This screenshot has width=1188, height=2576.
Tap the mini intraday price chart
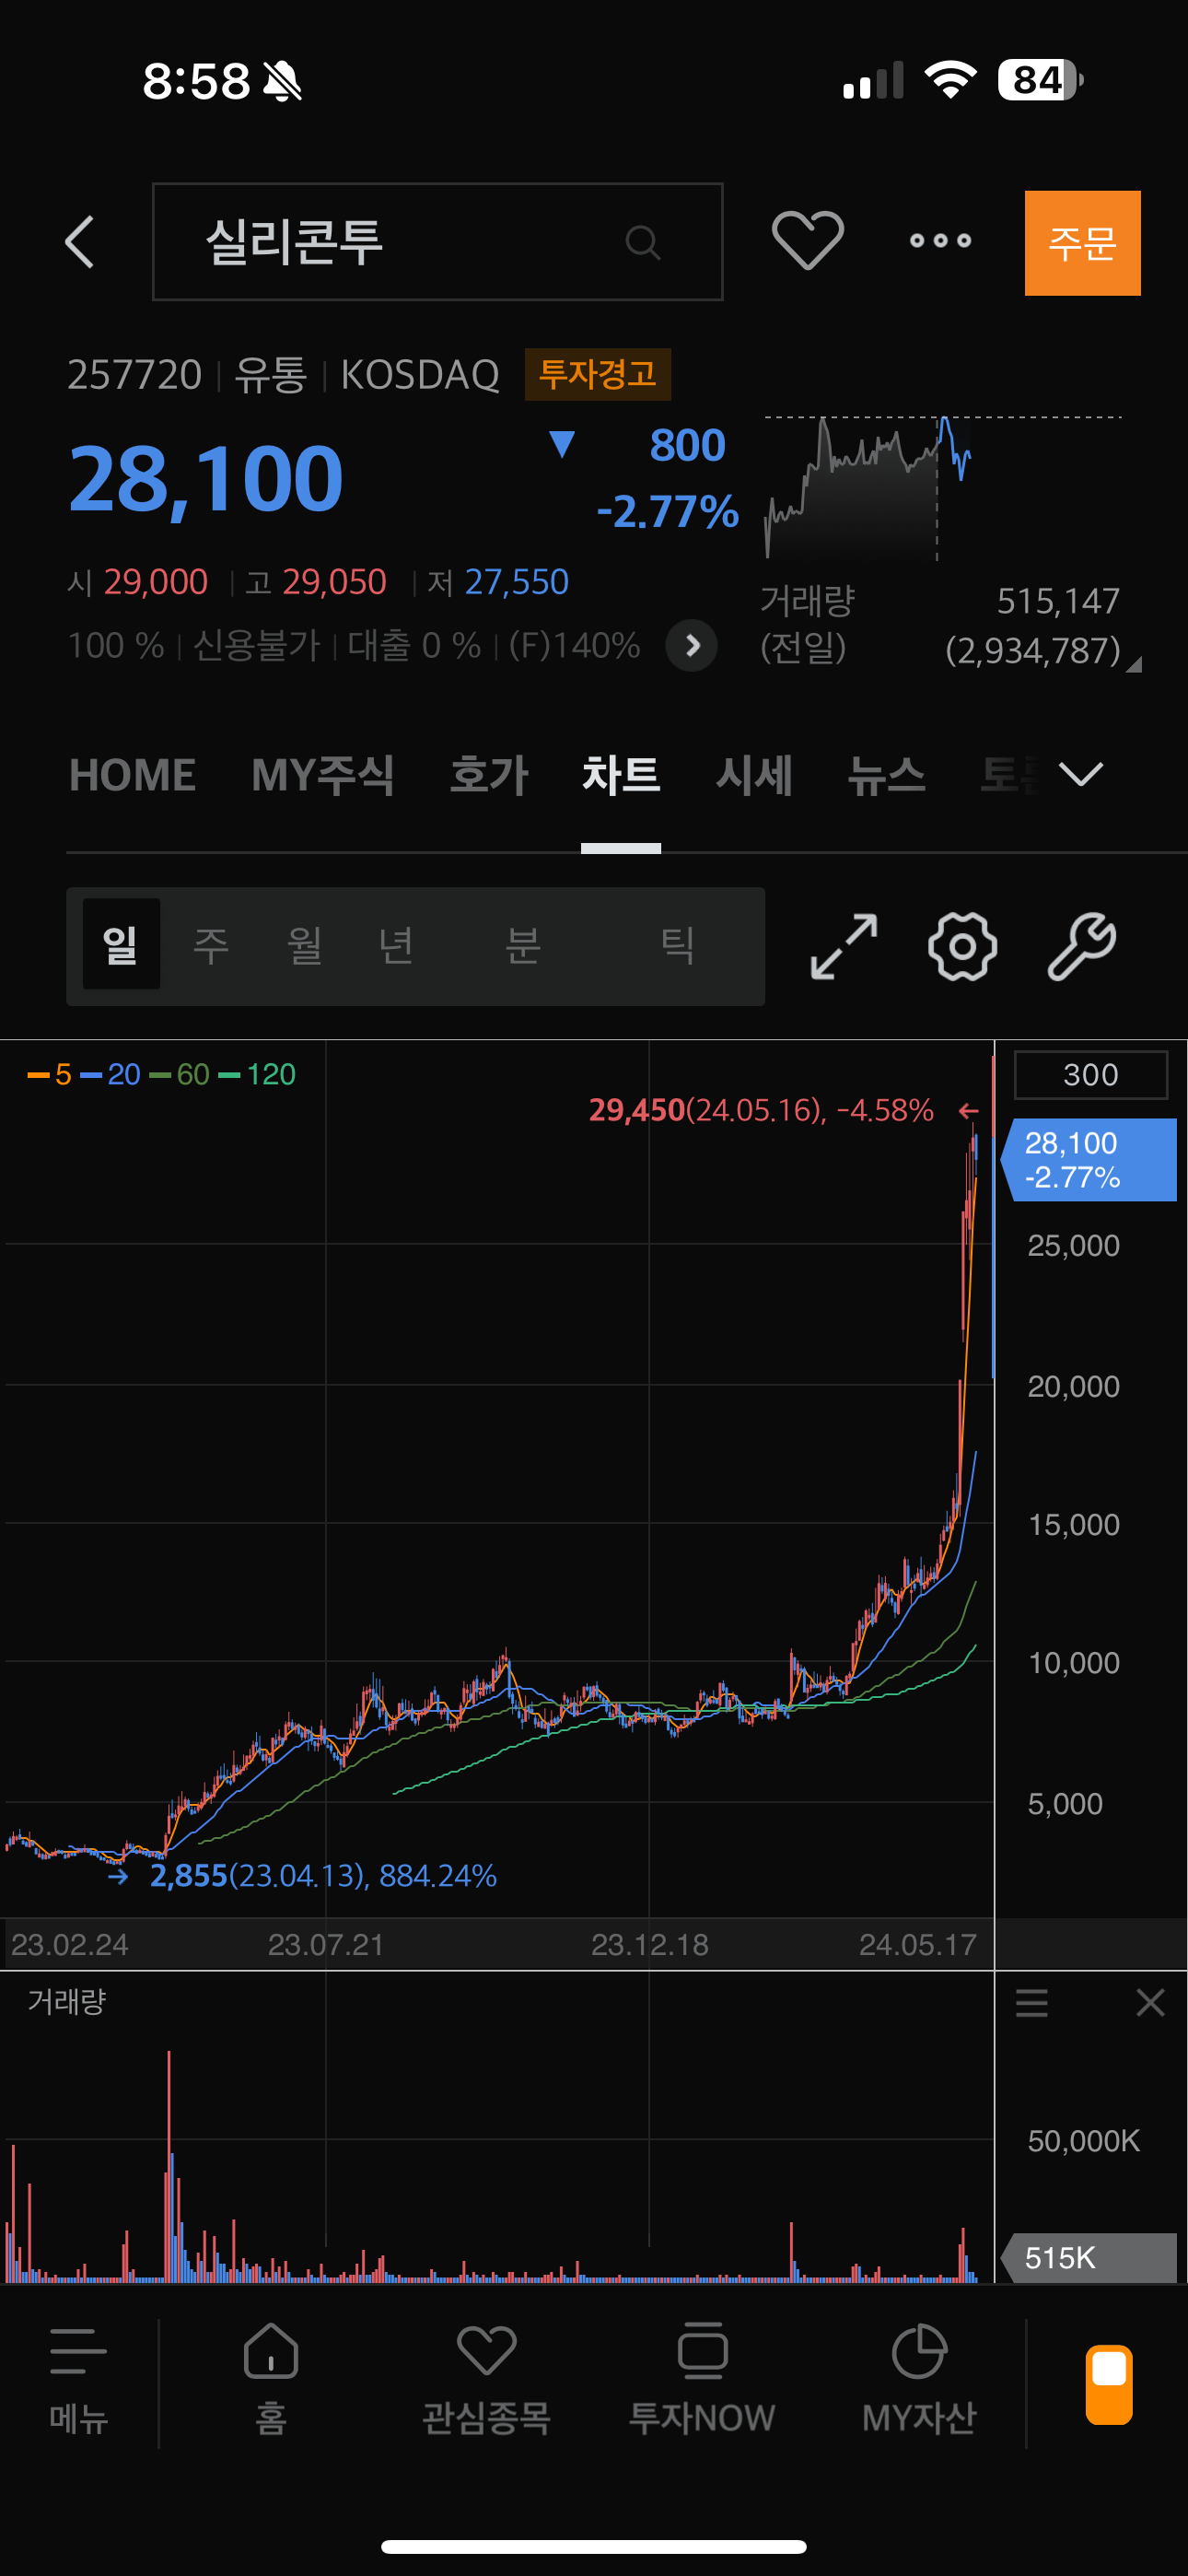tap(943, 487)
